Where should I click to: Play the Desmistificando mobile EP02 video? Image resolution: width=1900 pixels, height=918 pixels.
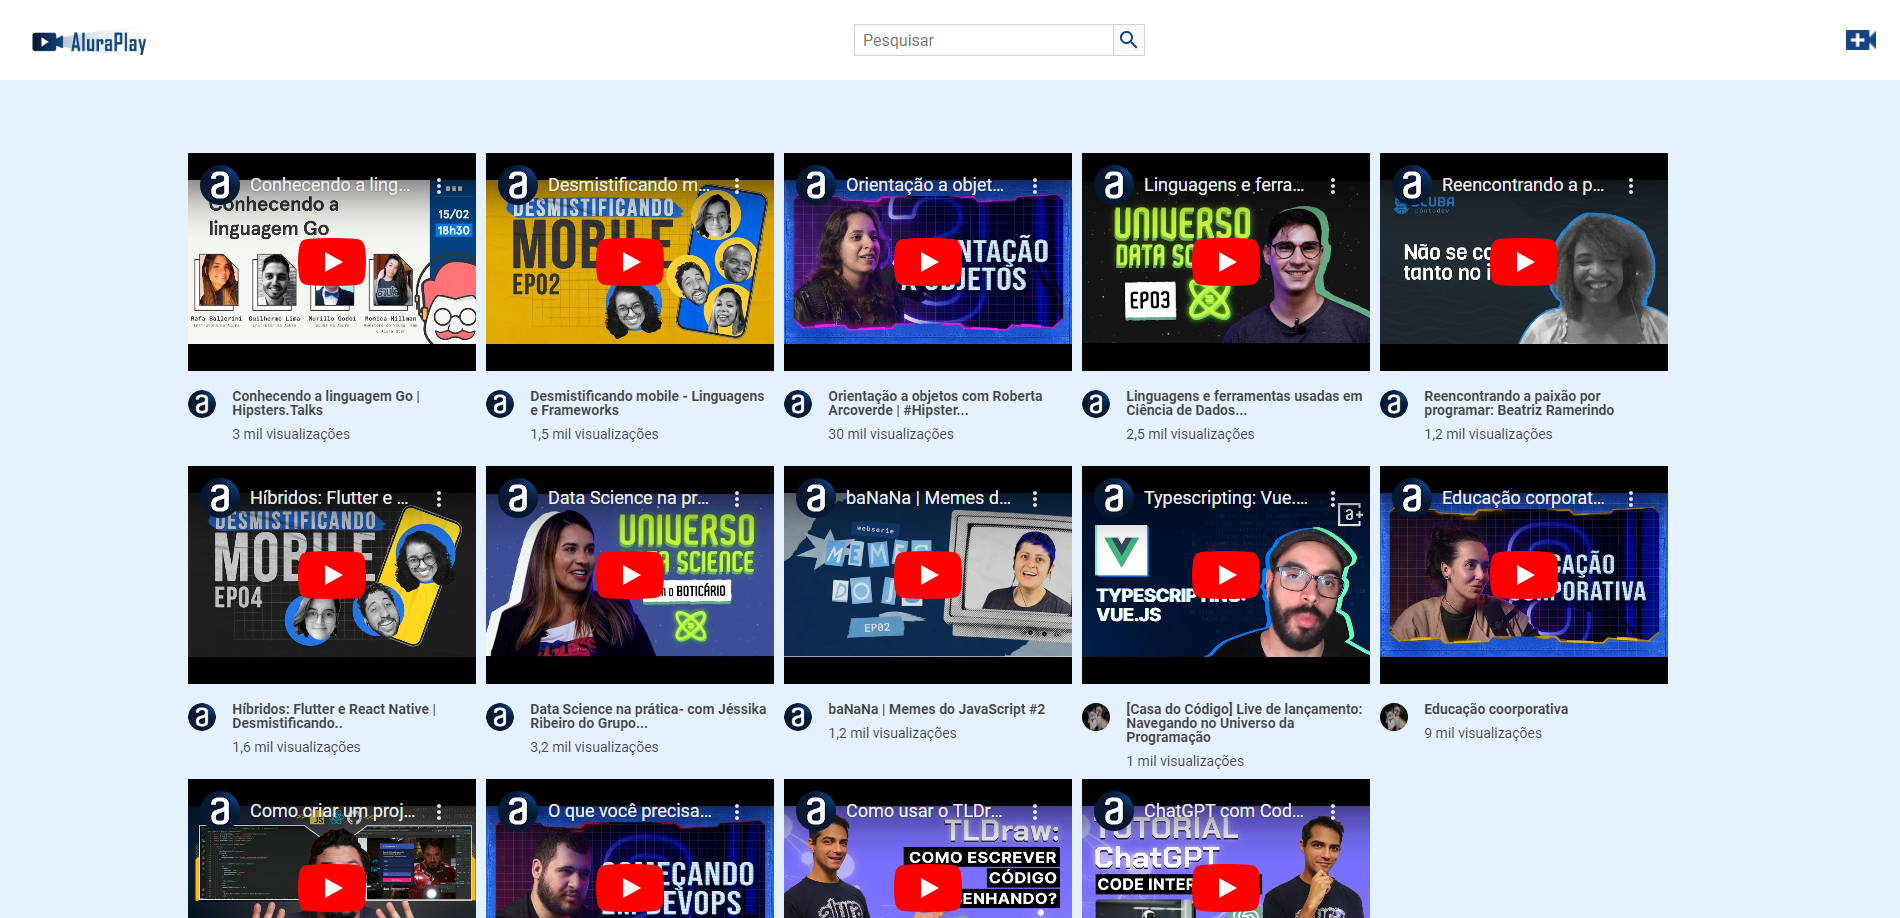tap(630, 262)
